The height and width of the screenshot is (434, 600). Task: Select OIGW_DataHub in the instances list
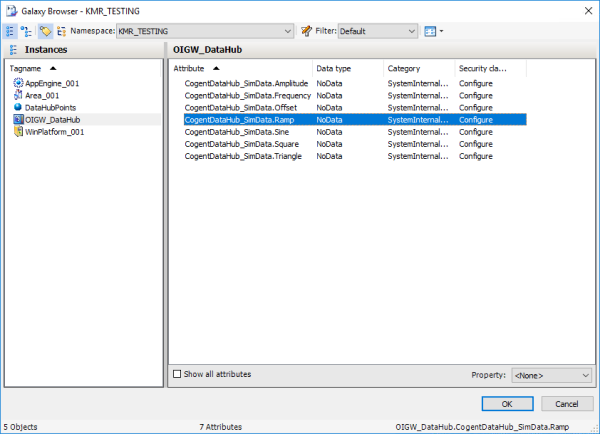[x=52, y=120]
